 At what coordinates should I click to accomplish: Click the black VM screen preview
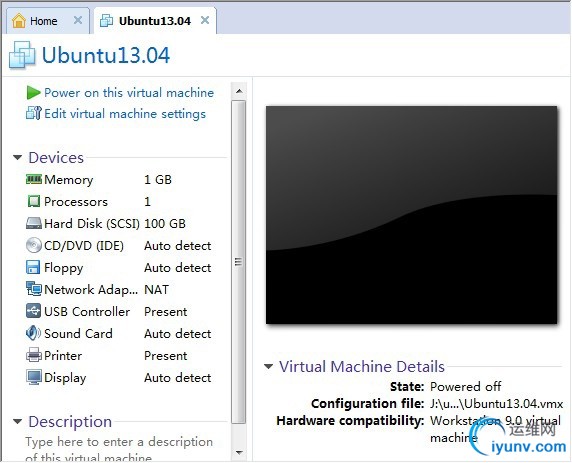coord(411,215)
